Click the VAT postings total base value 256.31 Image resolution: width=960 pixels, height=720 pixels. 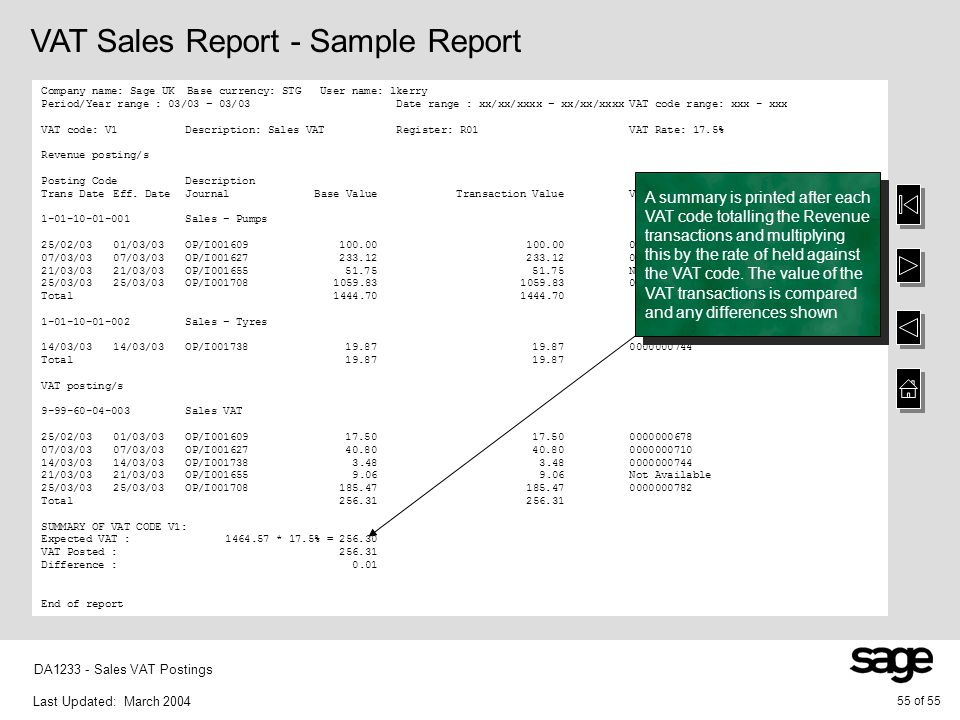[x=358, y=501]
